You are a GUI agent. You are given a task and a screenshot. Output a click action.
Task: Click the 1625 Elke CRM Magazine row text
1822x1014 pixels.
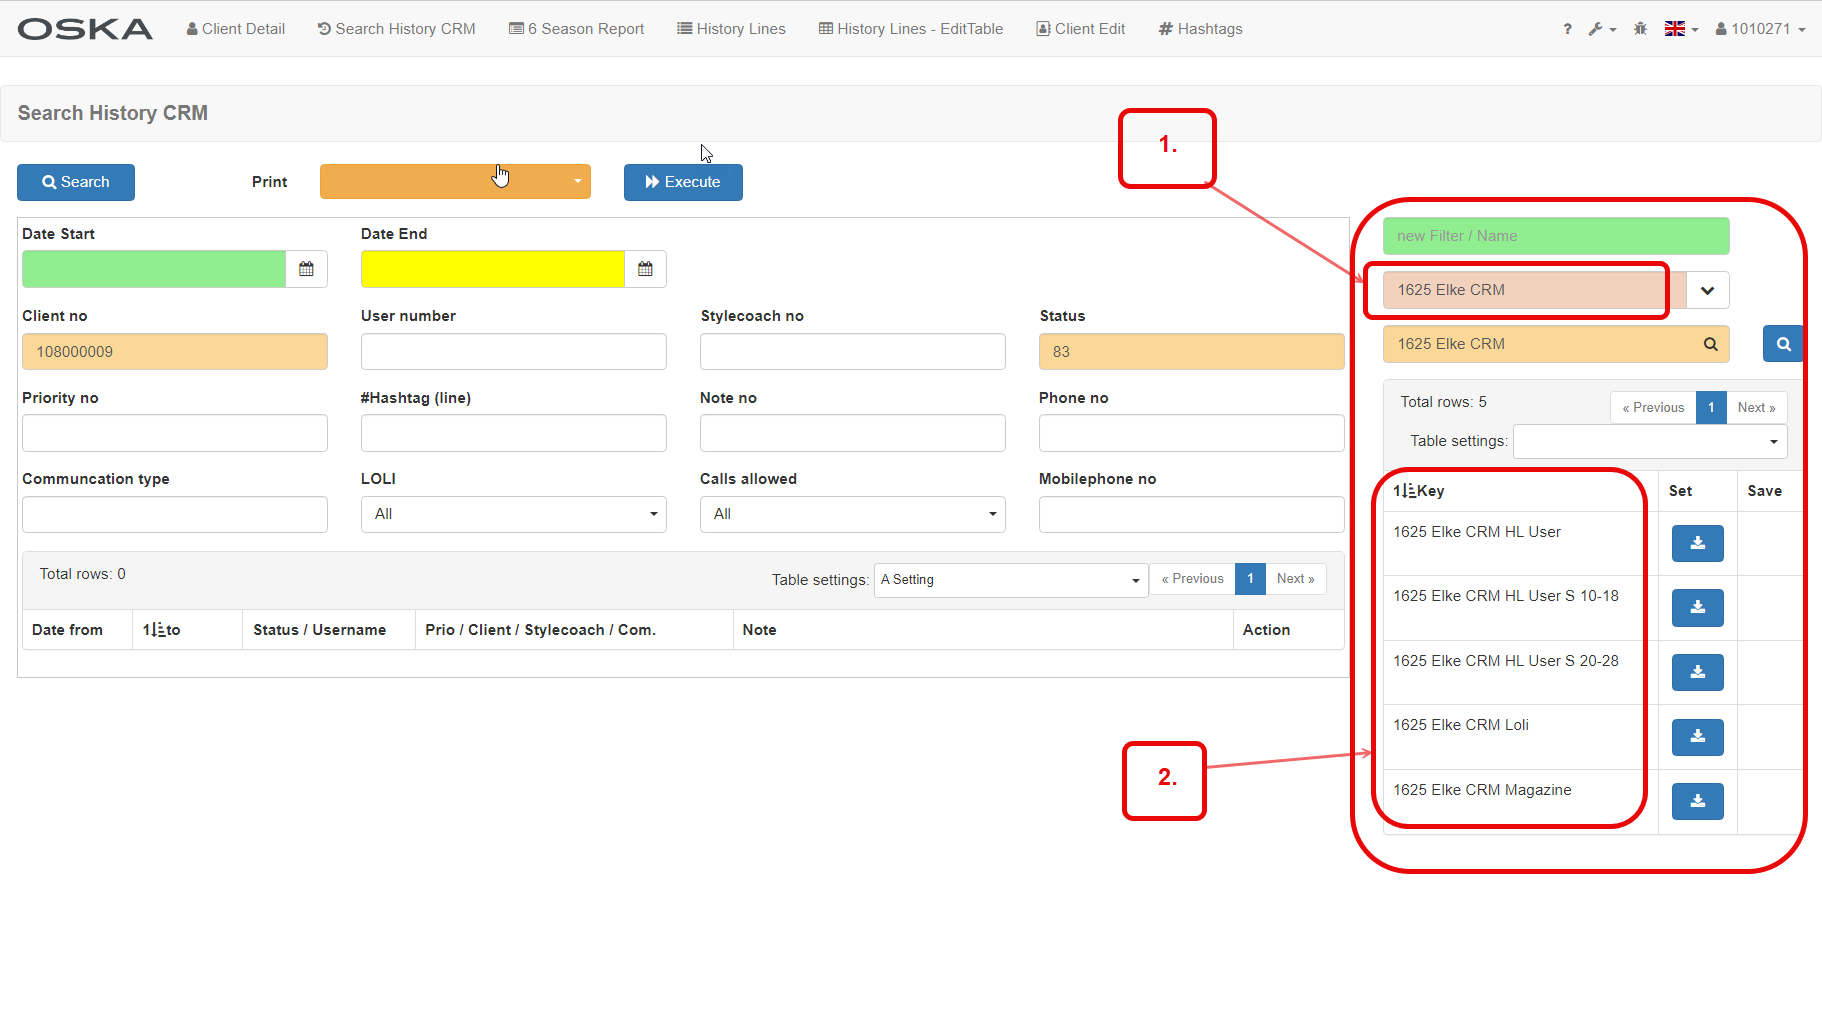click(x=1482, y=790)
